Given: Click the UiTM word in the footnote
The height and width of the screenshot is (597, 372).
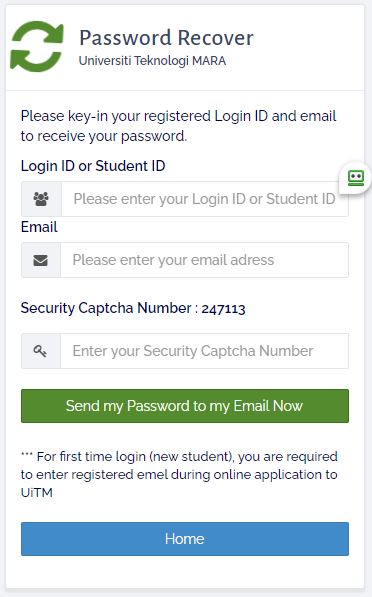Looking at the screenshot, I should tap(37, 493).
